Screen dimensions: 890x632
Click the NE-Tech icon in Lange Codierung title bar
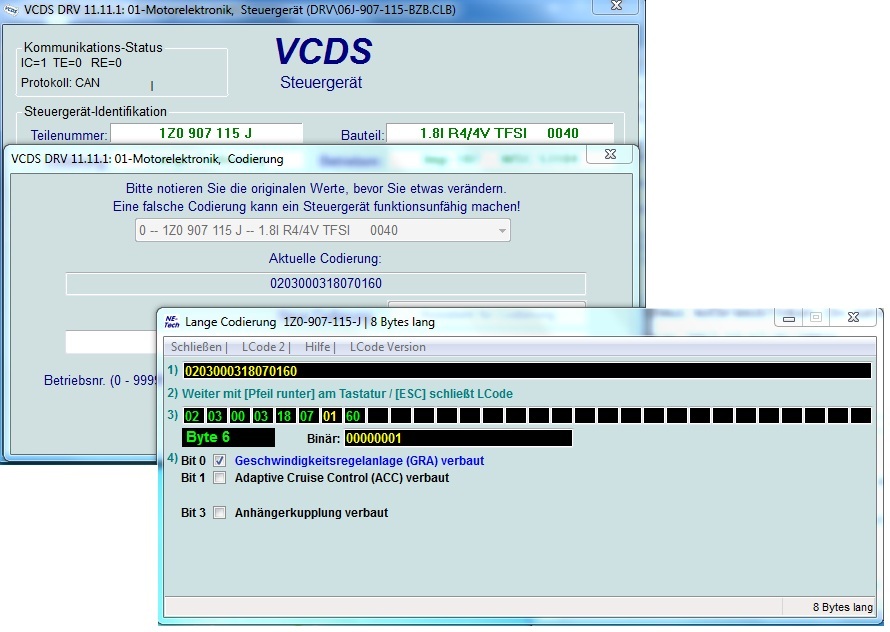click(x=171, y=322)
